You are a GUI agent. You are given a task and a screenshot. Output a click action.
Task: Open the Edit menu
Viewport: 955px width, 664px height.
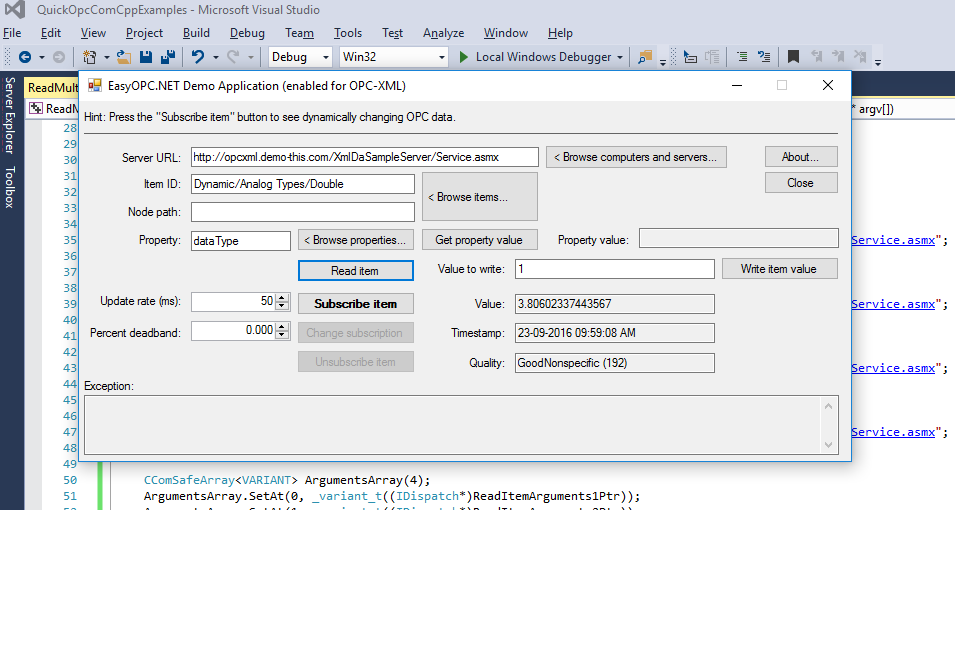(x=51, y=33)
